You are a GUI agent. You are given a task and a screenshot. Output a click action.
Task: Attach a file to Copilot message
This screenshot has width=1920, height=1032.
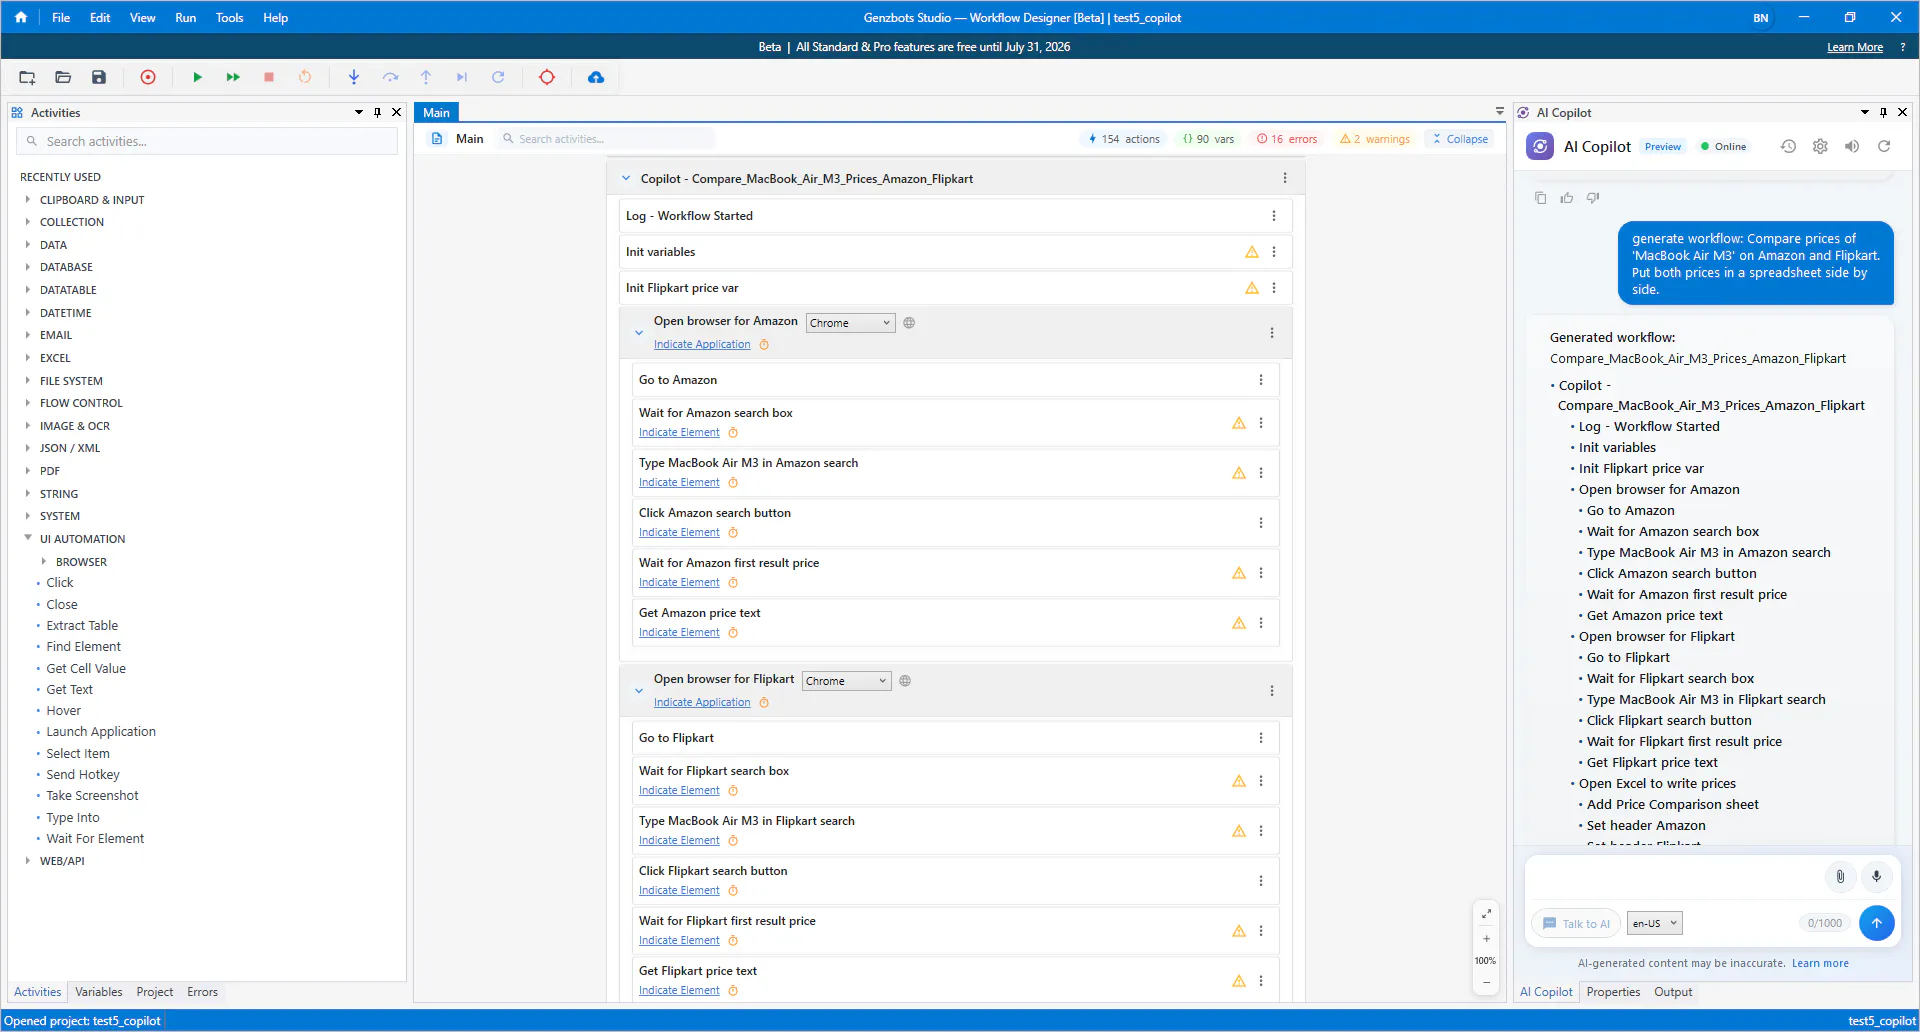click(1840, 877)
